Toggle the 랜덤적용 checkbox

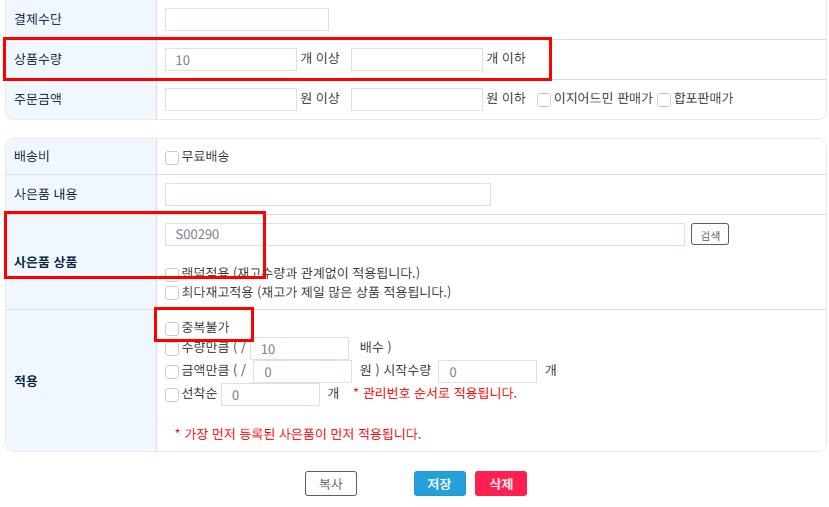(x=172, y=274)
